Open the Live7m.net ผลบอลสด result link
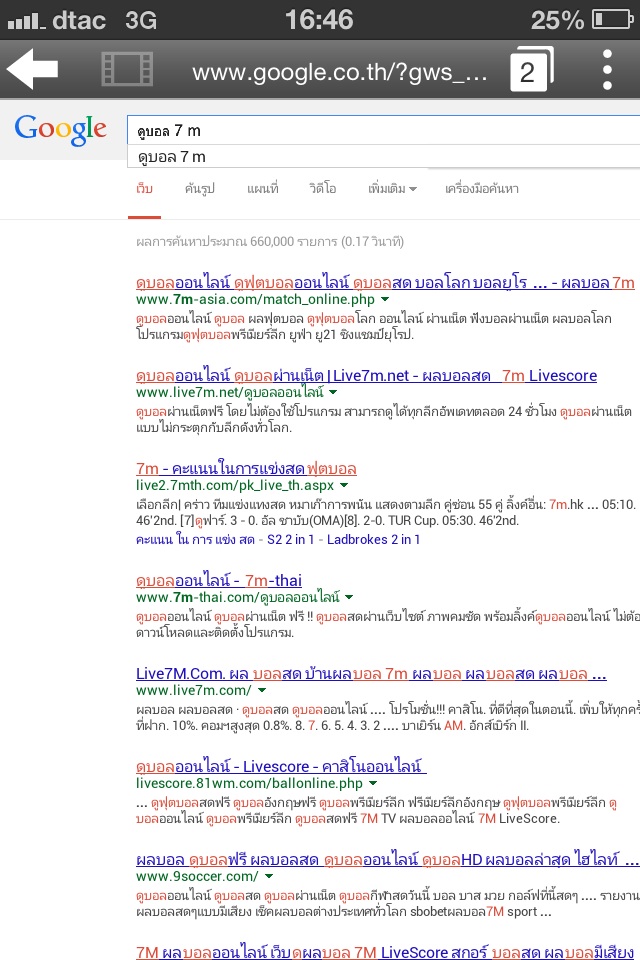Viewport: 640px width, 960px height. pyautogui.click(x=366, y=375)
